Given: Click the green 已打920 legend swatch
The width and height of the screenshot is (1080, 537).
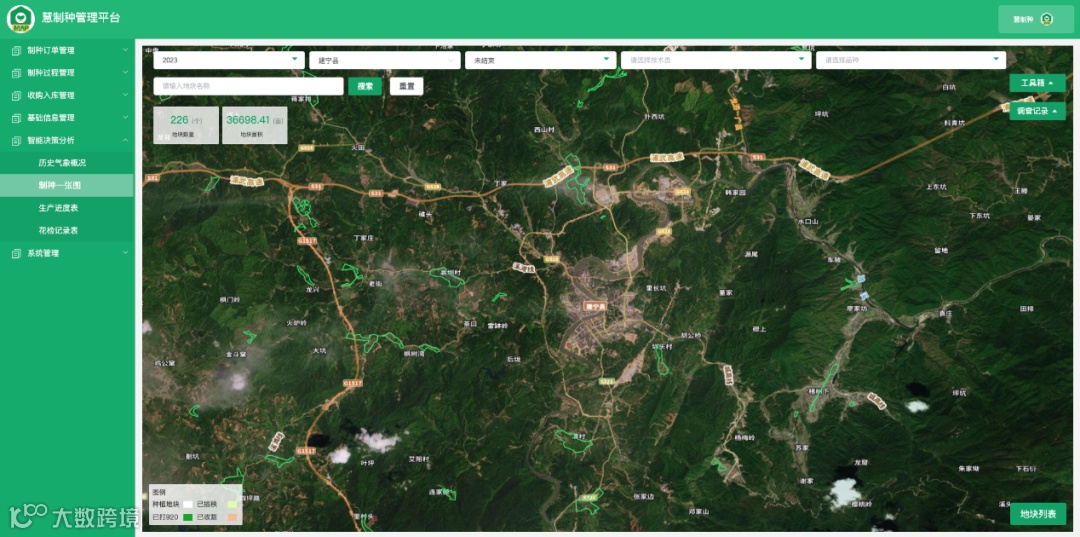Looking at the screenshot, I should tap(187, 517).
